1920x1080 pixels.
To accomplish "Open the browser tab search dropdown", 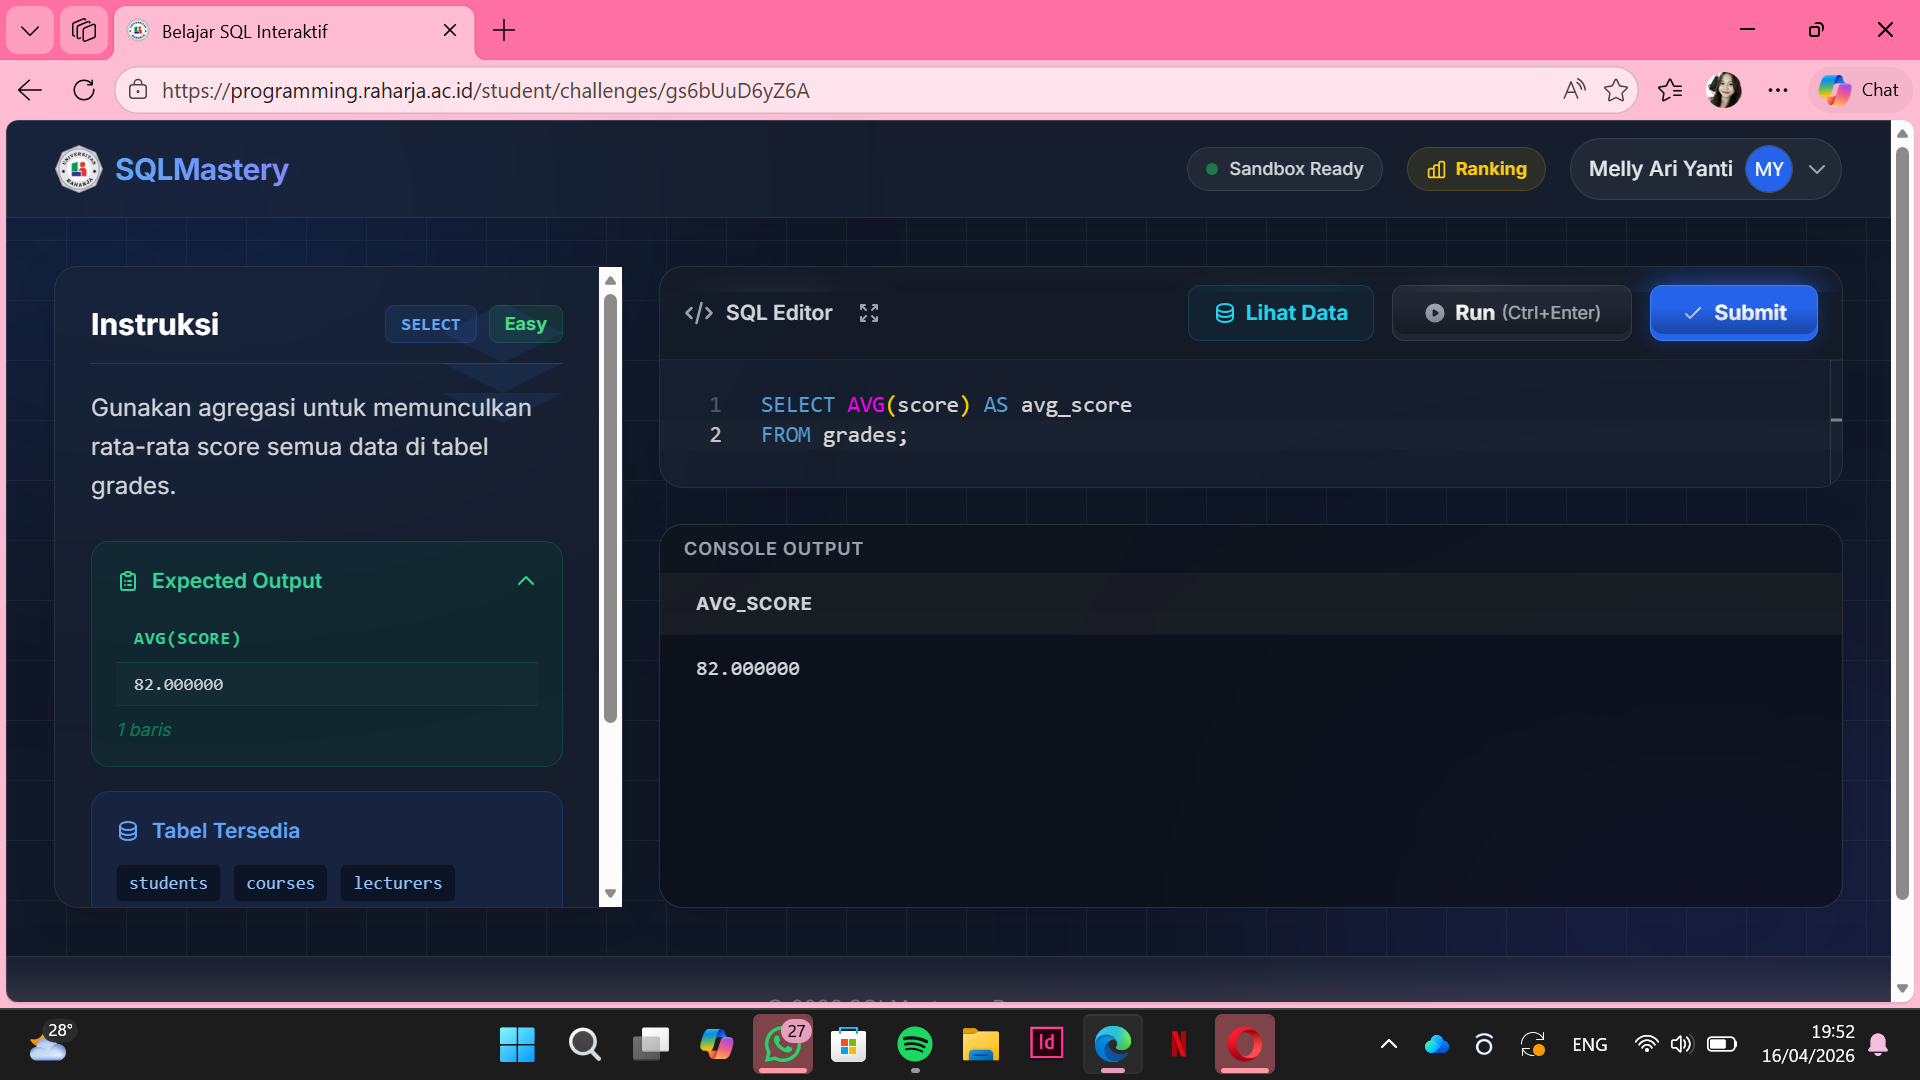I will click(x=30, y=30).
